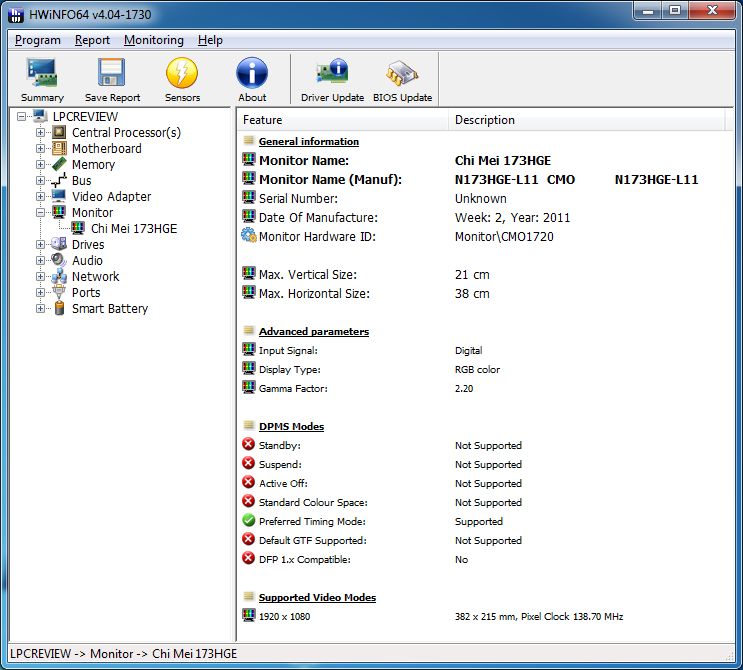Select the Ports tree label

tap(86, 292)
